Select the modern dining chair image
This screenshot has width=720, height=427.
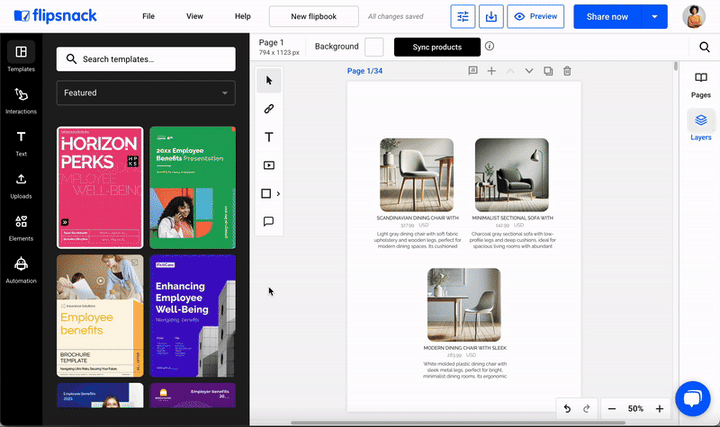[464, 305]
